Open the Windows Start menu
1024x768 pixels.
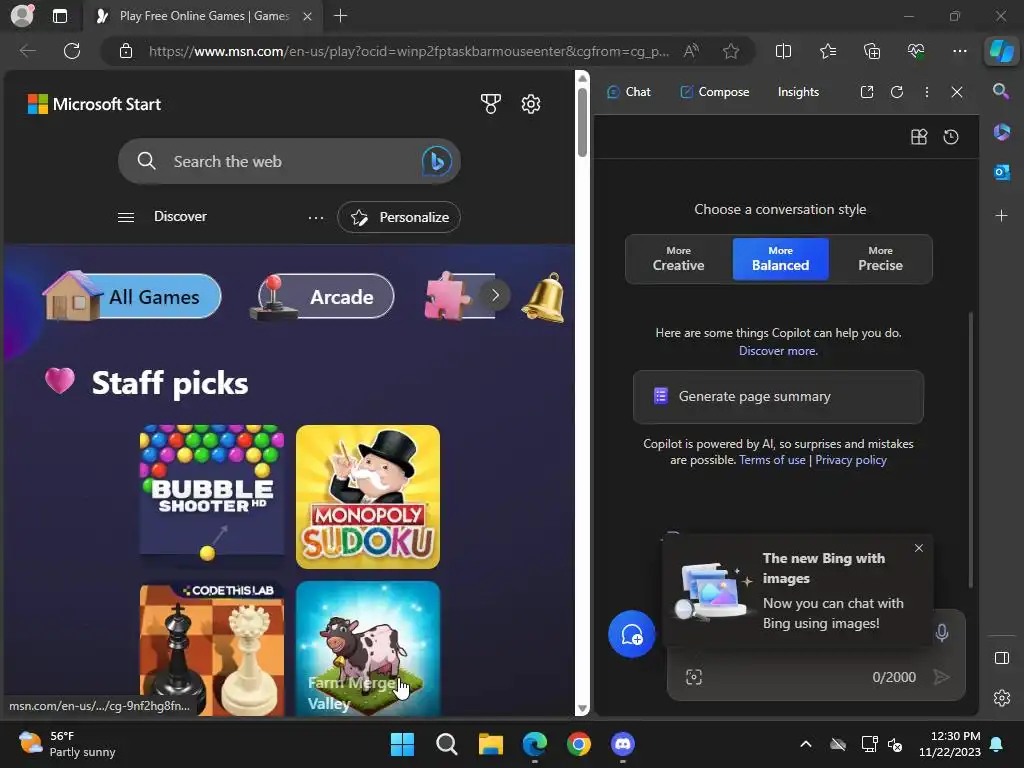tap(402, 744)
